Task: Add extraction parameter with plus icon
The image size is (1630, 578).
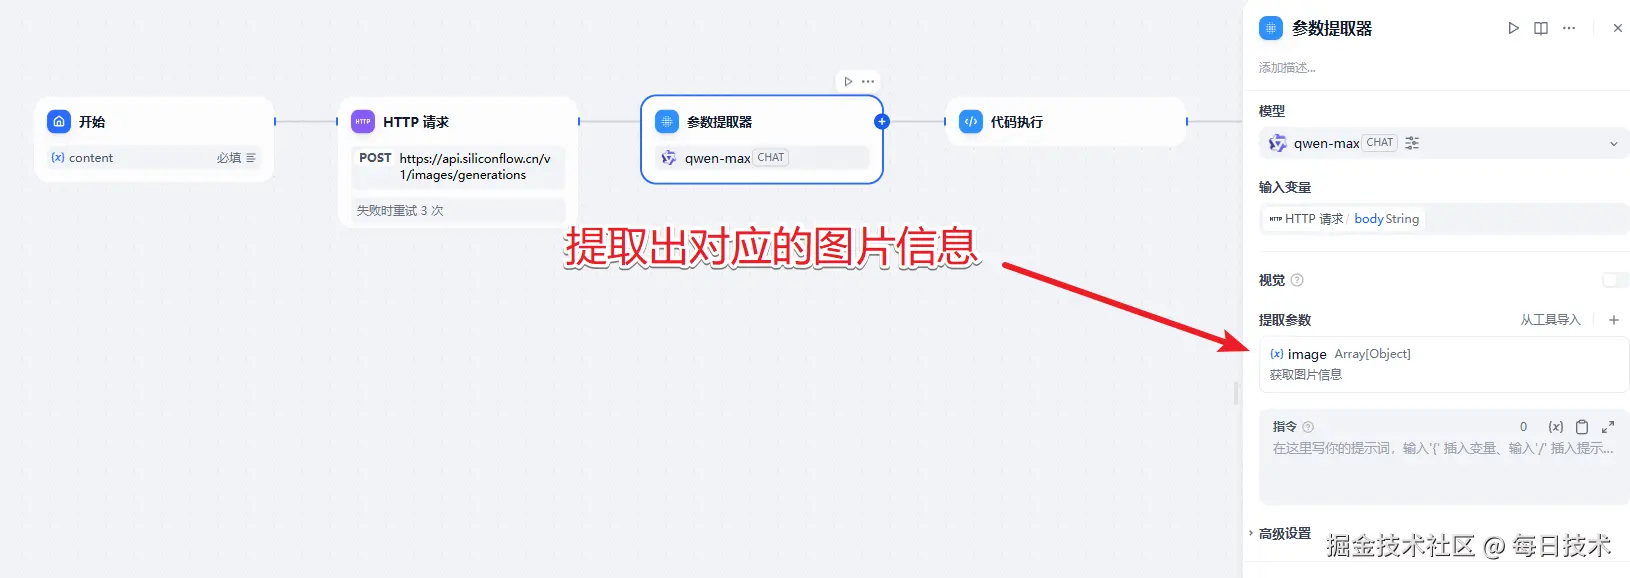Action: click(1613, 320)
